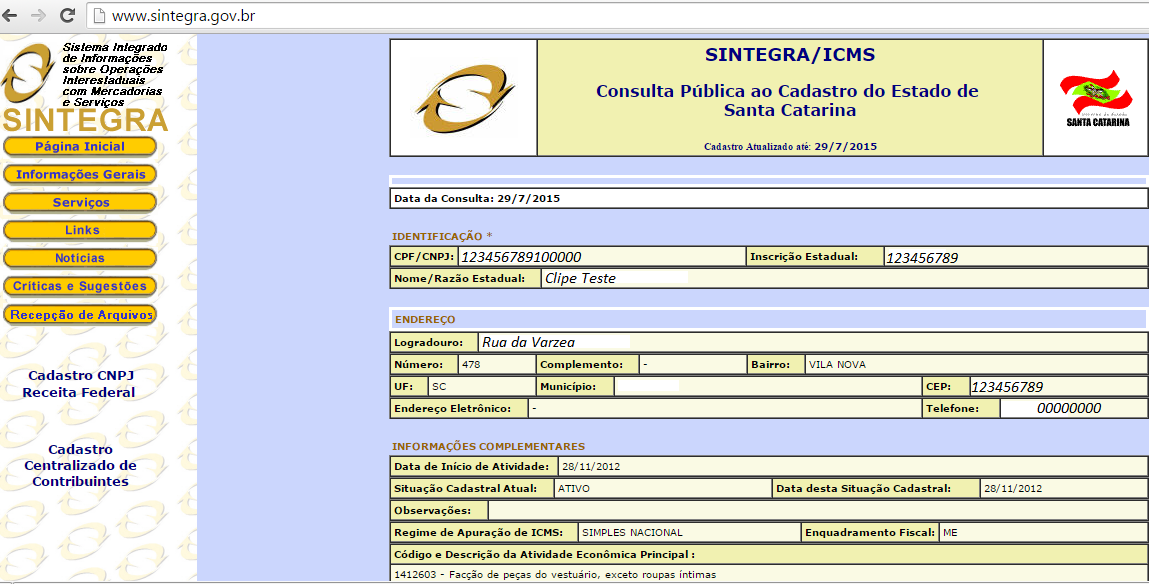Focus the address bar with www.sintegra.gov.br
This screenshot has width=1149, height=584.
click(616, 15)
